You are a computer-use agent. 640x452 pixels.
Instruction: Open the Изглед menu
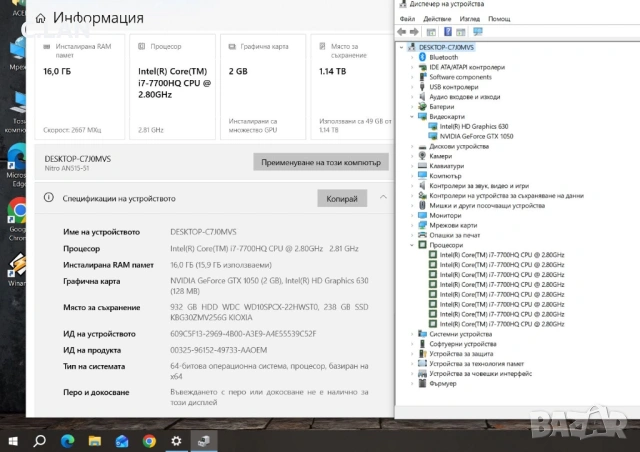tap(469, 19)
